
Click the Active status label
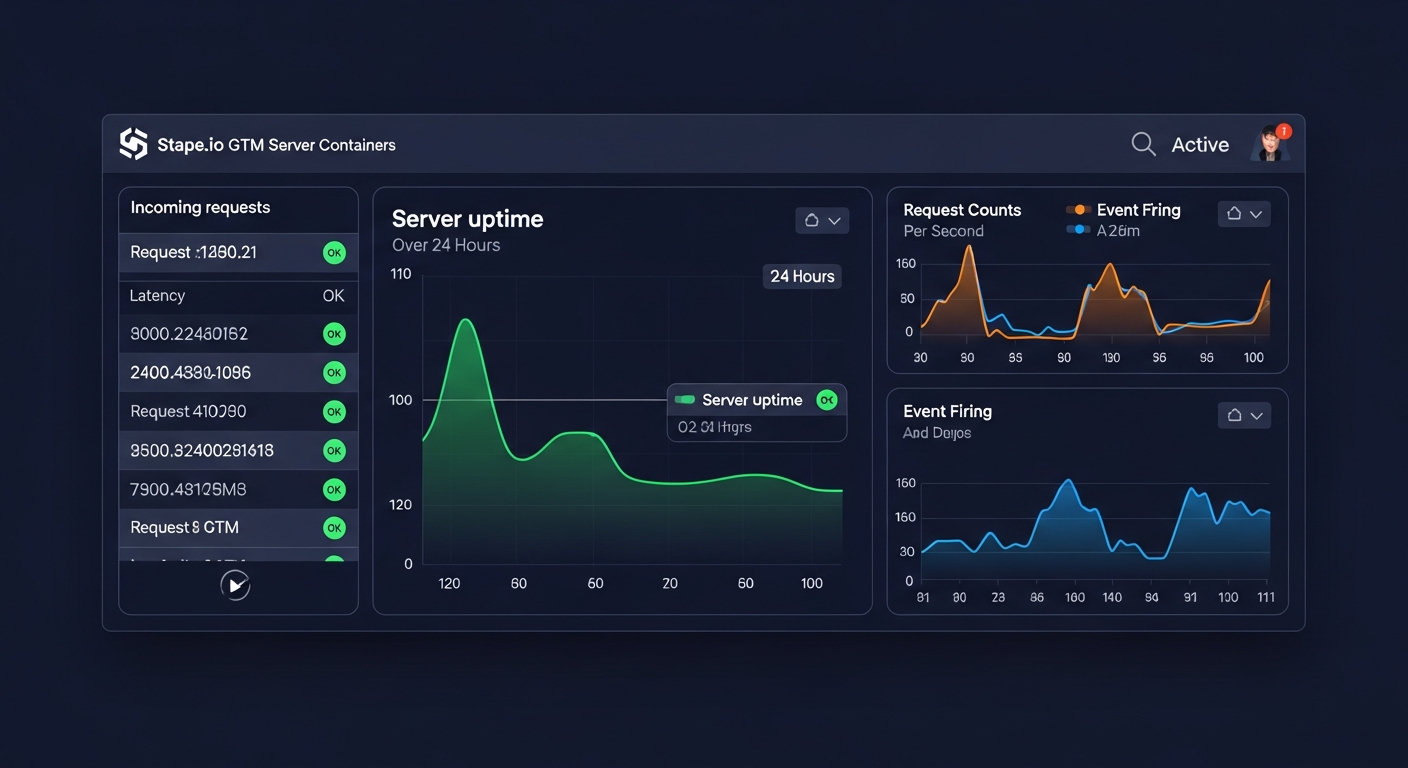(1200, 145)
